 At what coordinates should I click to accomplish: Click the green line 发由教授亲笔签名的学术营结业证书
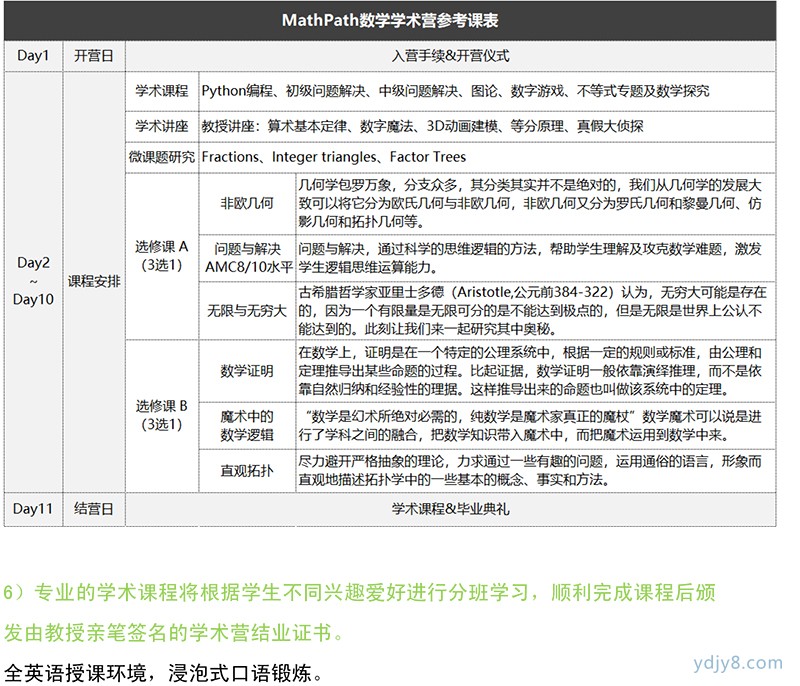174,633
